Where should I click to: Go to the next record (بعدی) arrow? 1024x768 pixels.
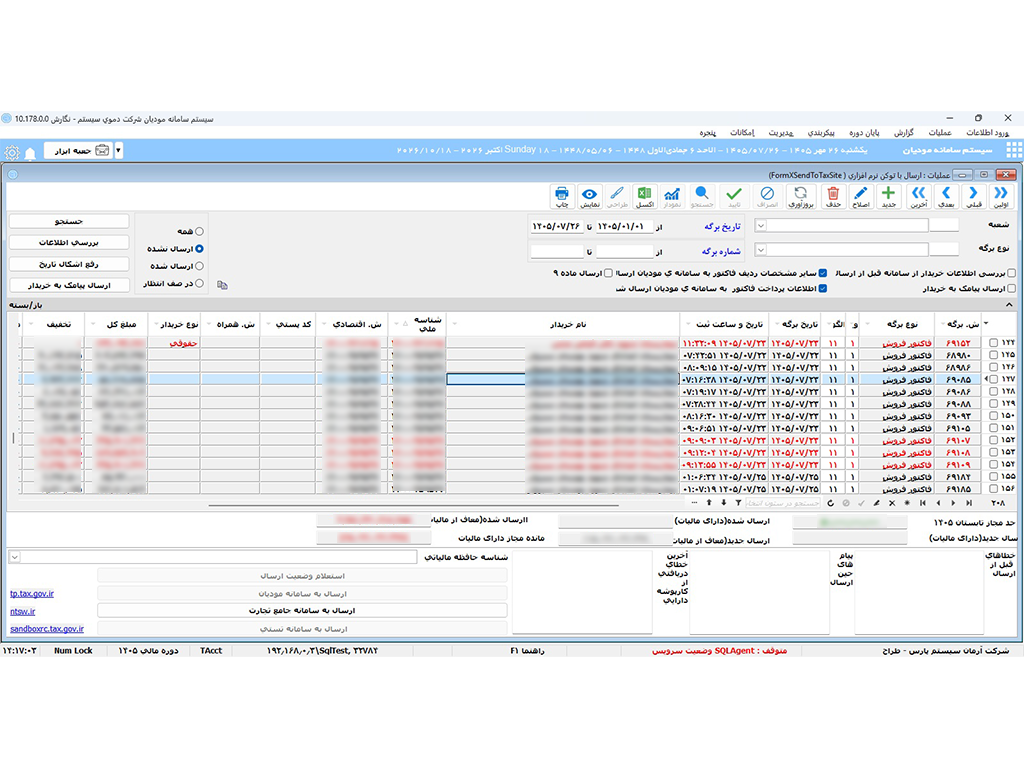pos(946,196)
